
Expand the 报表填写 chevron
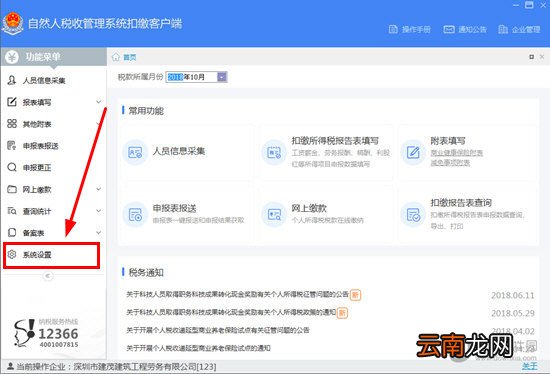pyautogui.click(x=99, y=102)
